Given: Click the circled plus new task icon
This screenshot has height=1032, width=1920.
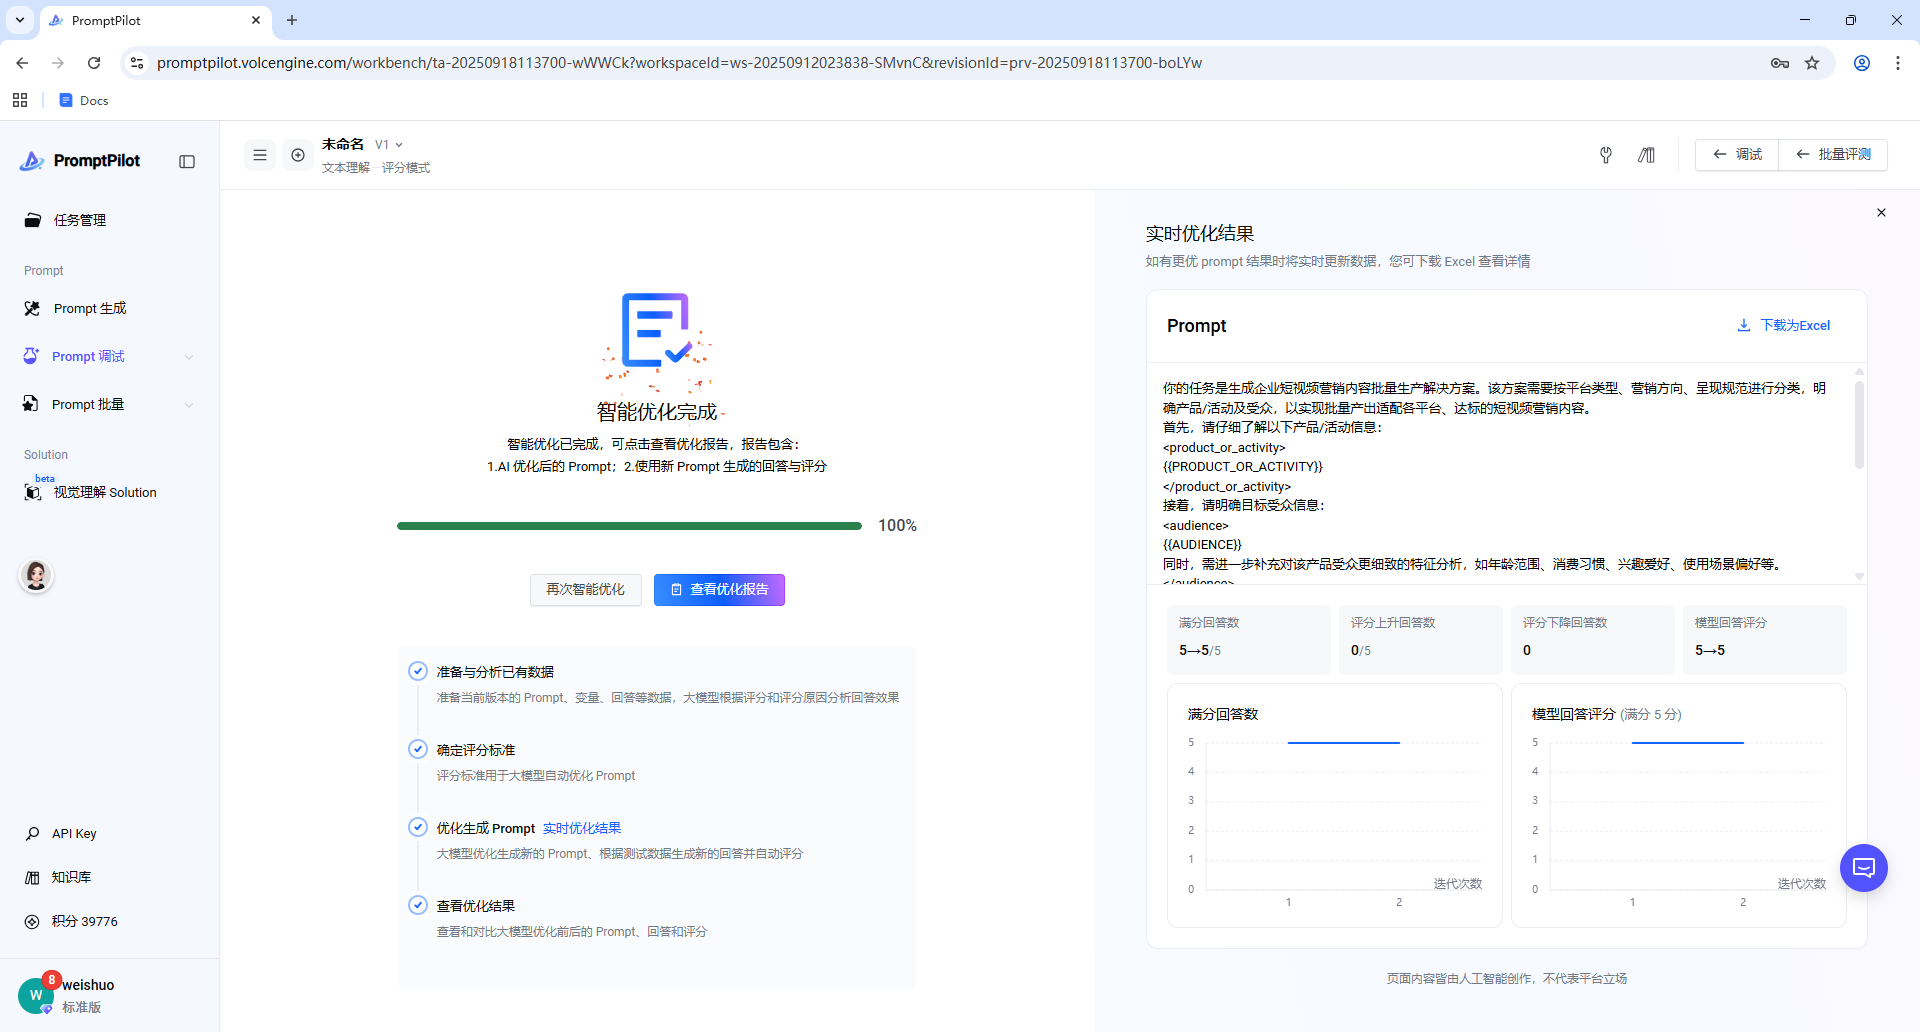Looking at the screenshot, I should (x=298, y=155).
